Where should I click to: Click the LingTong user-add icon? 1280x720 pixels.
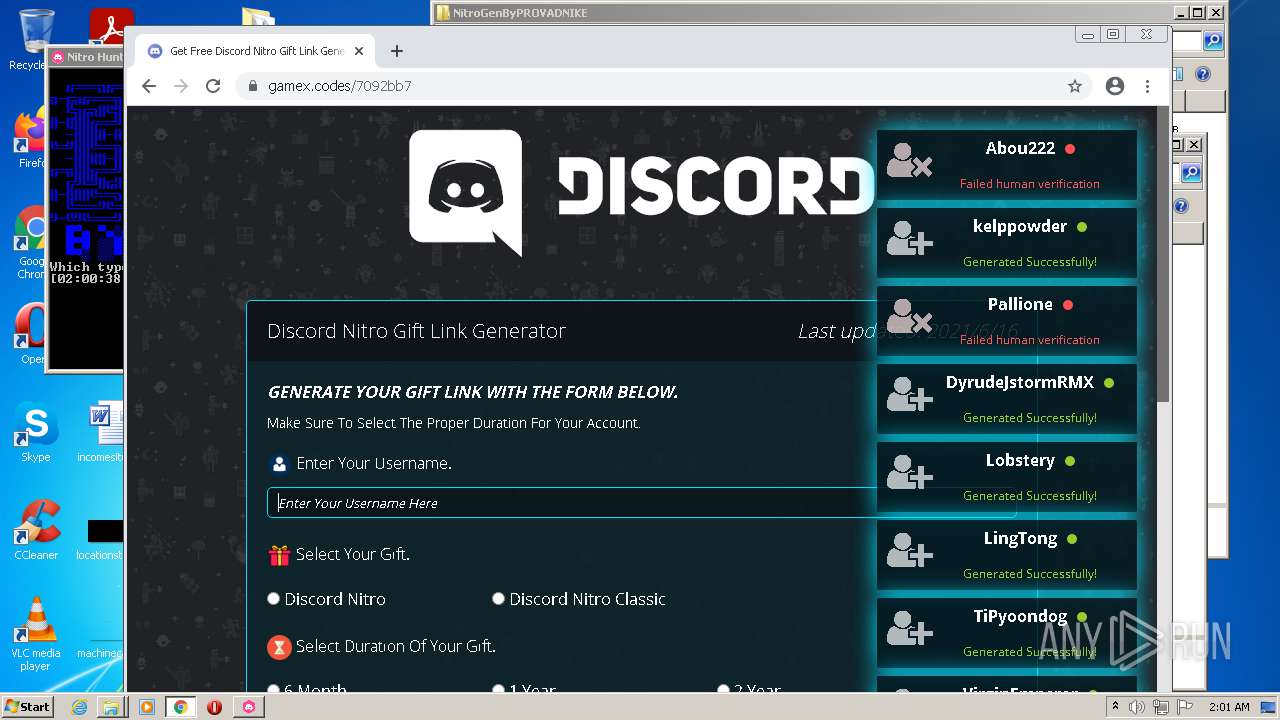(x=909, y=551)
